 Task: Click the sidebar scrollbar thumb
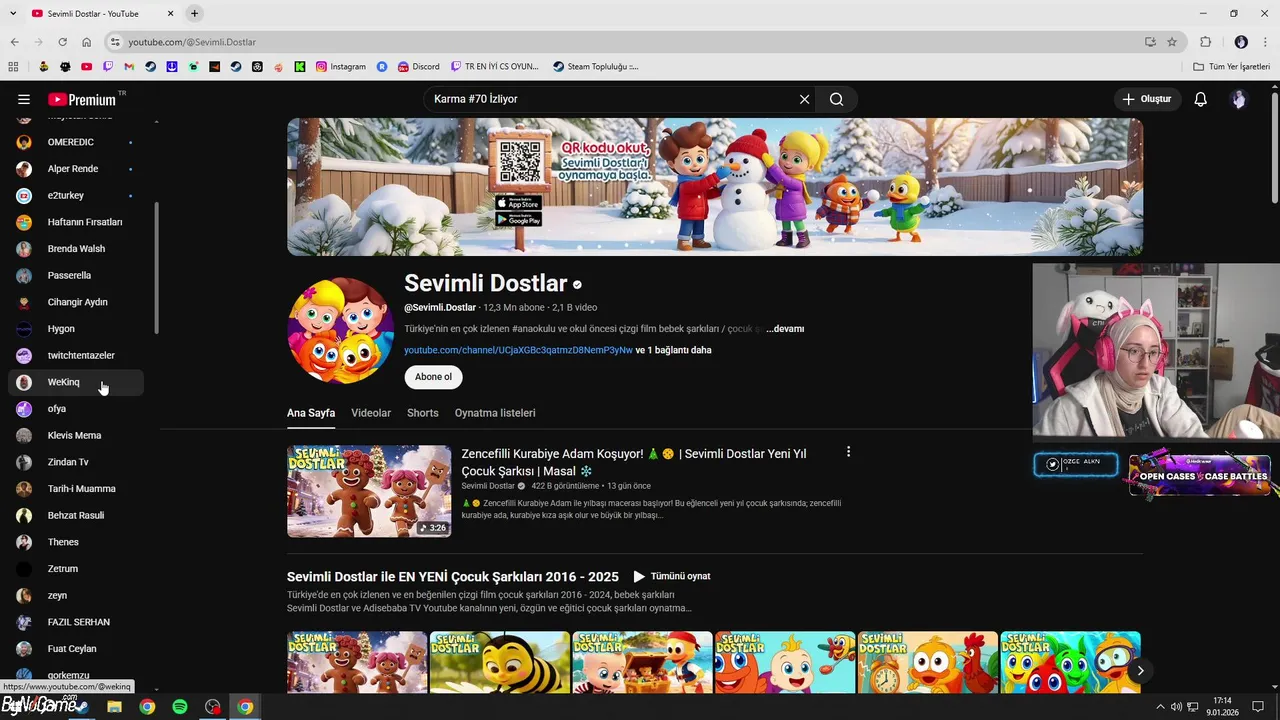pyautogui.click(x=156, y=268)
